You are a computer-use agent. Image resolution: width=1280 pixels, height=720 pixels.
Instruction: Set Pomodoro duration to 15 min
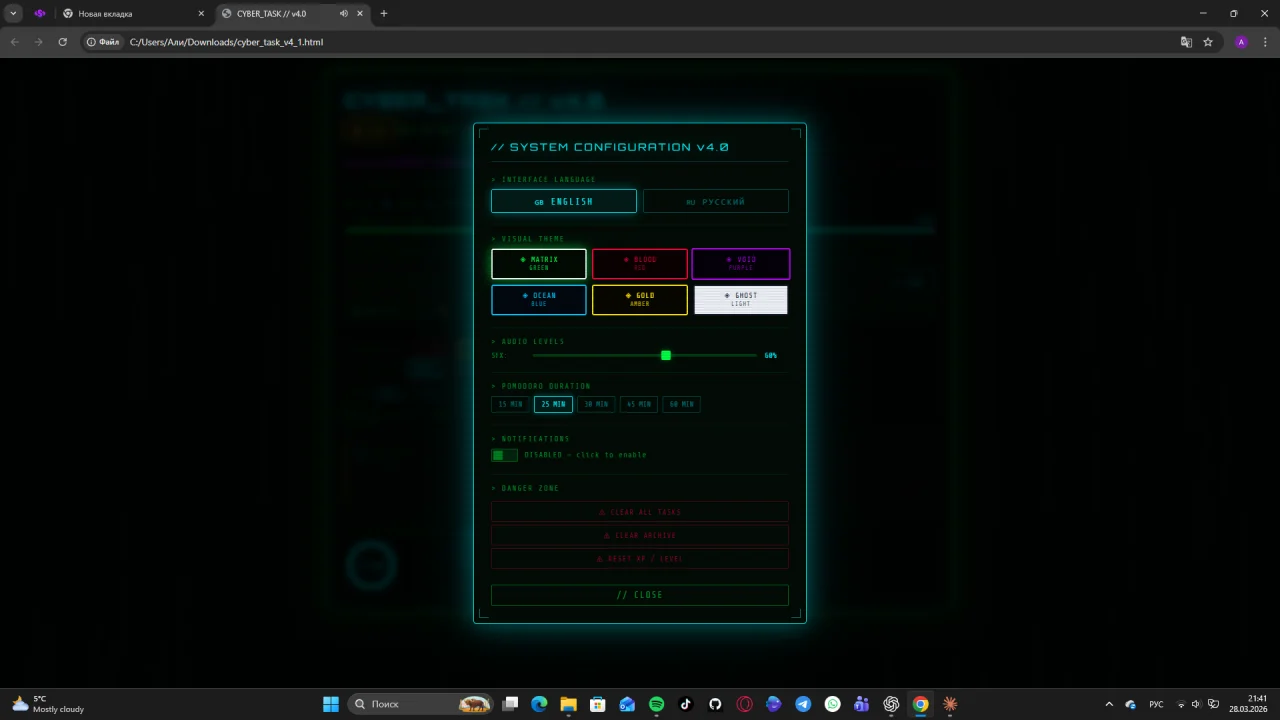tap(510, 404)
